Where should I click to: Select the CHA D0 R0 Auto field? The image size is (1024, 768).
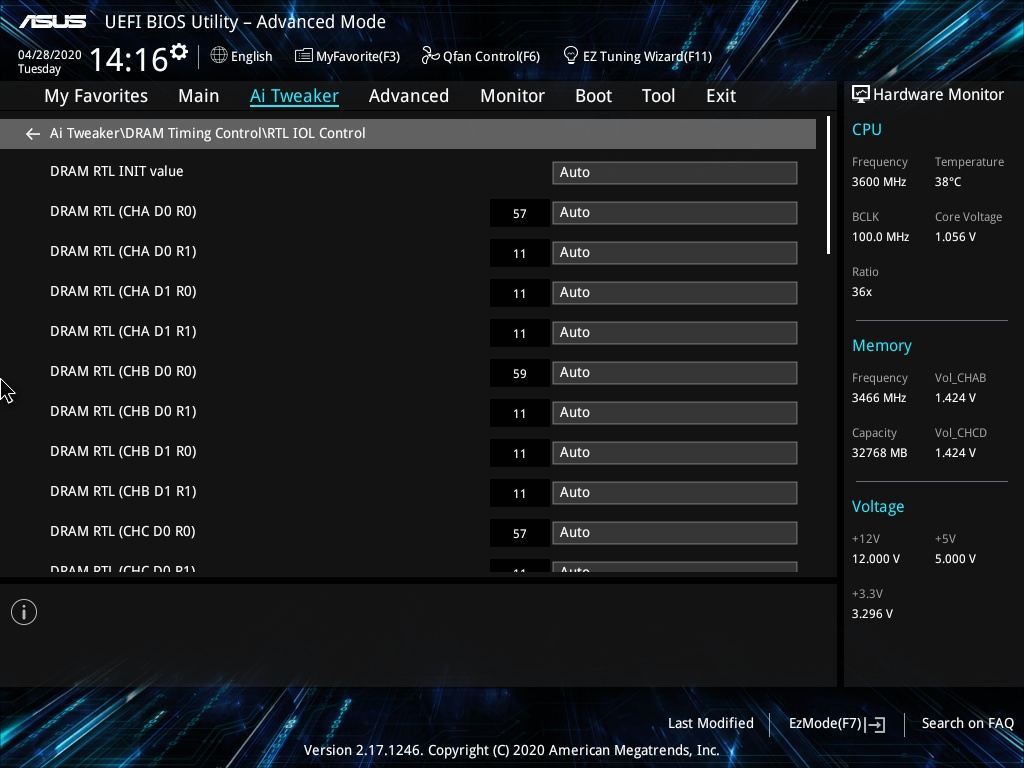point(675,212)
